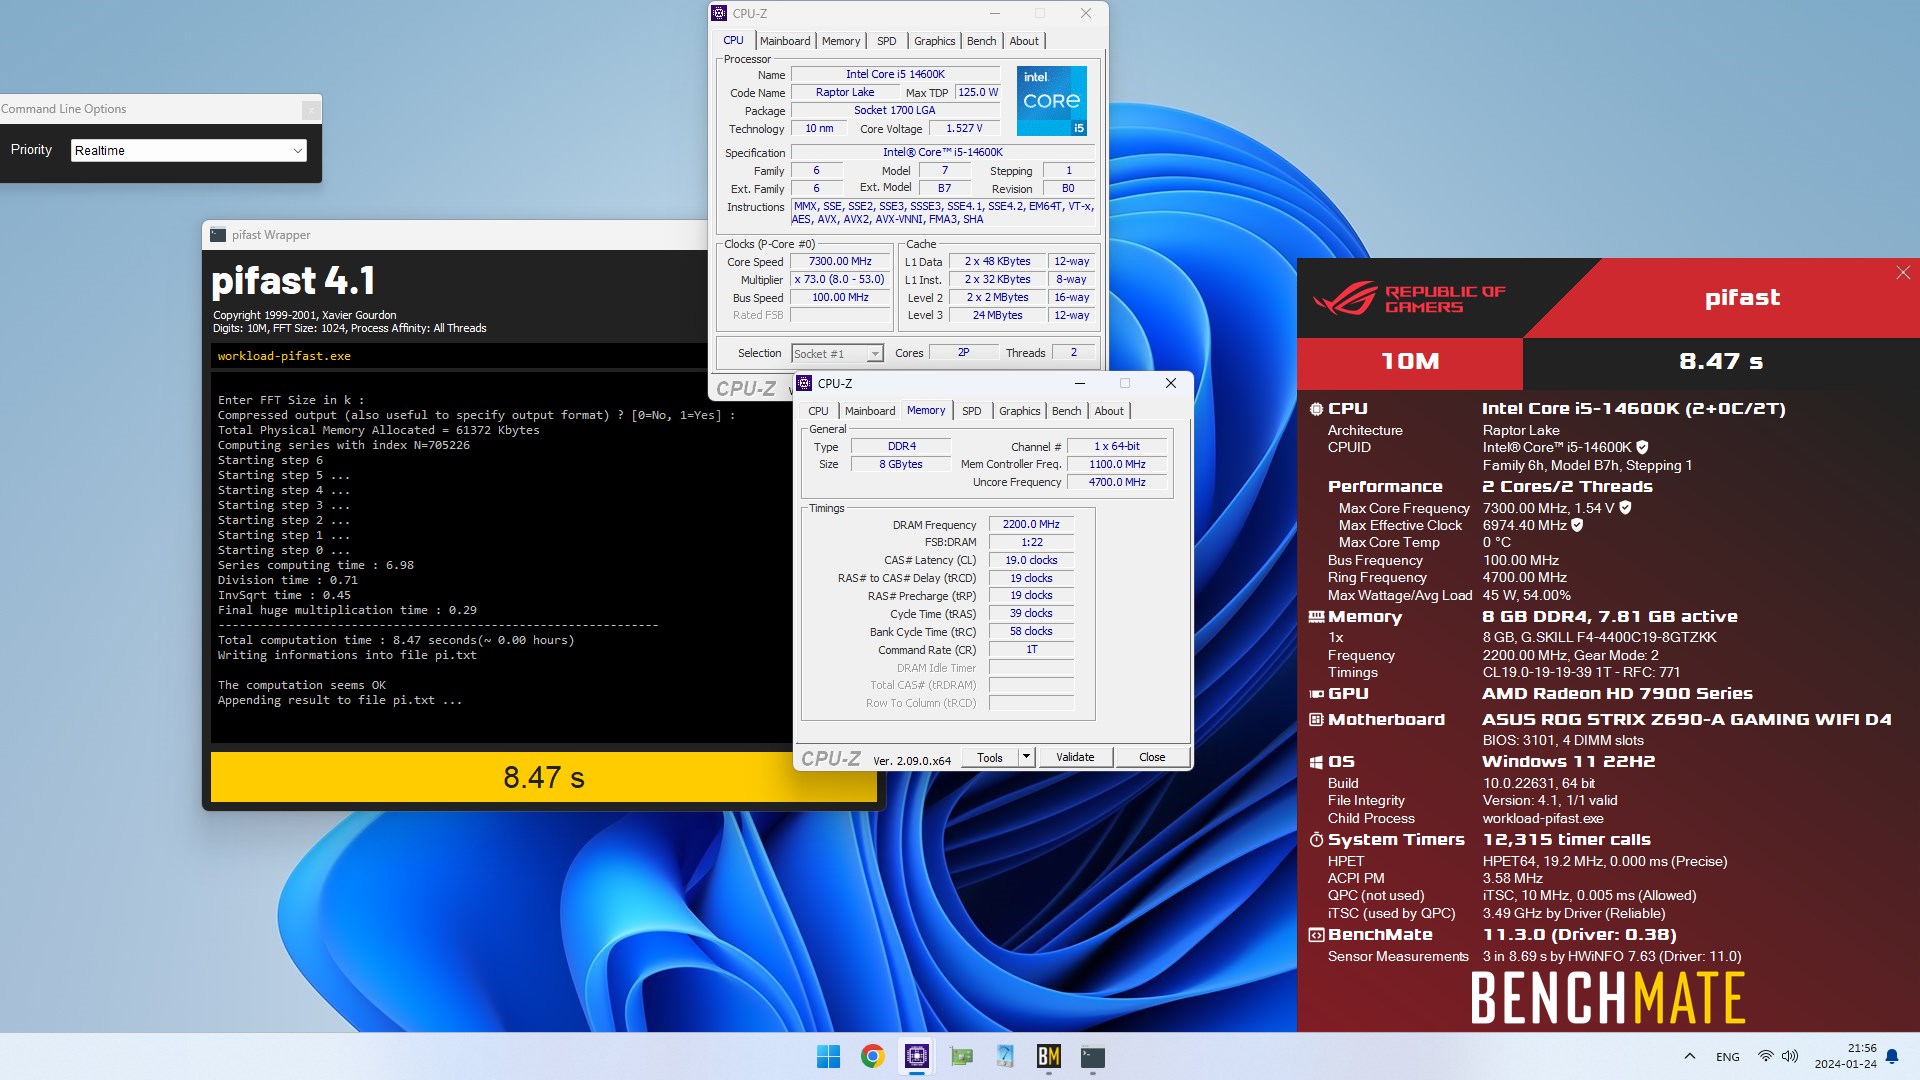Open Memory tab in top CPU-Z window
Viewport: 1920px width, 1080px height.
point(841,41)
